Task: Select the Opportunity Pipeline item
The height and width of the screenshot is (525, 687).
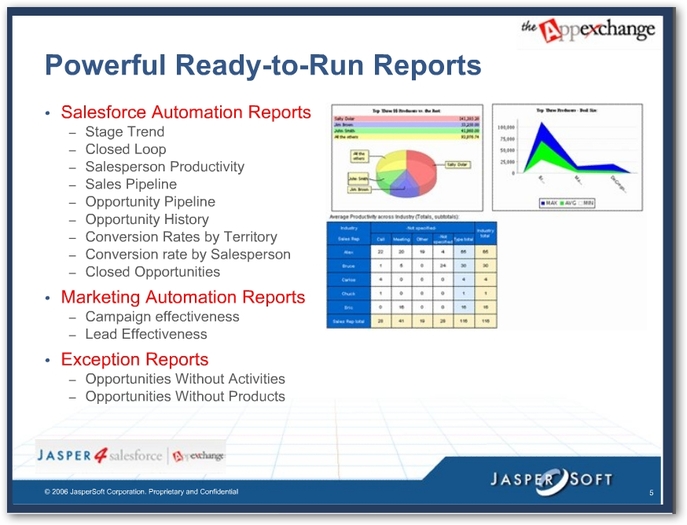Action: coord(150,202)
